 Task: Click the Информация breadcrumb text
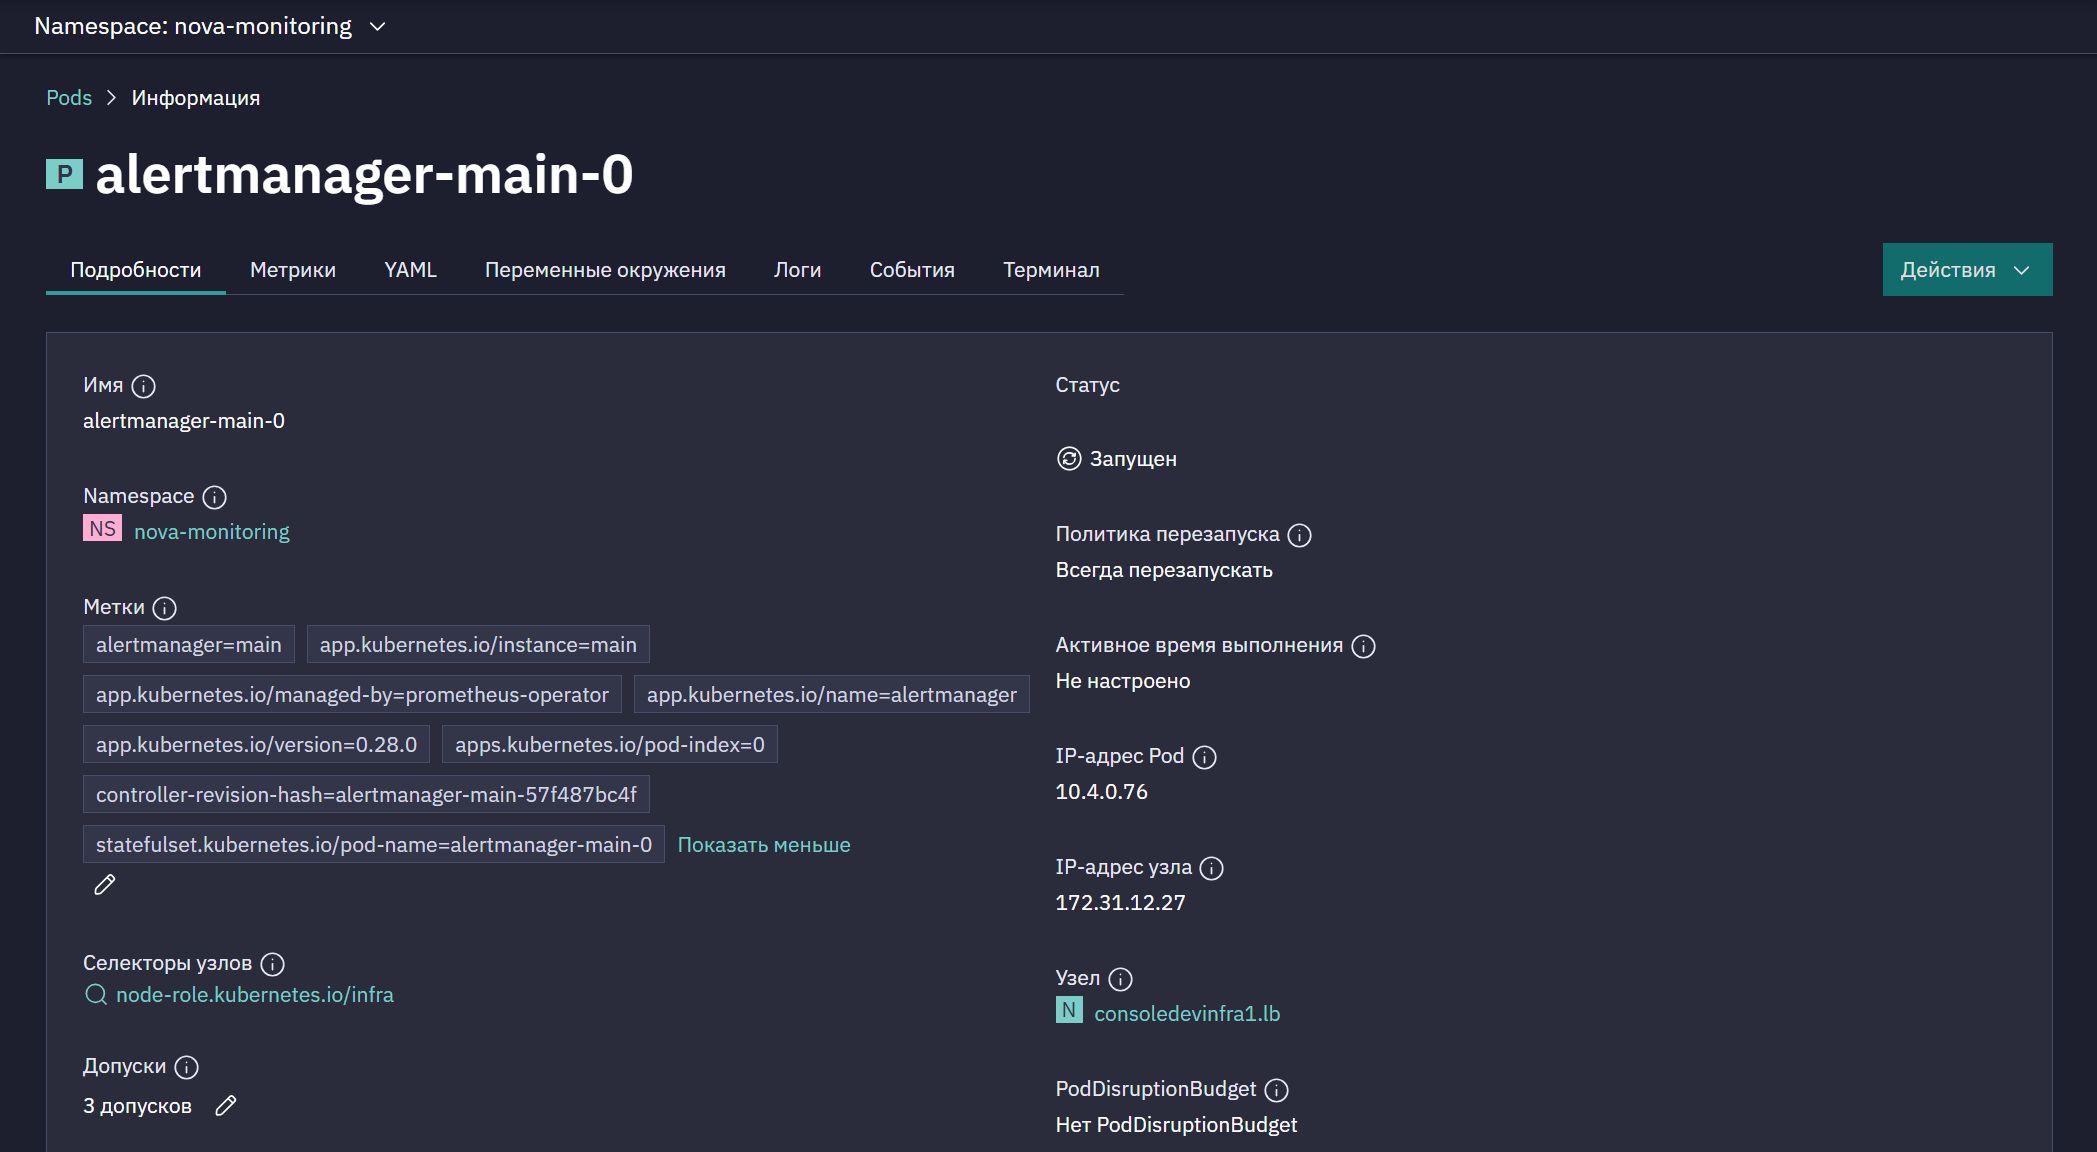[196, 98]
